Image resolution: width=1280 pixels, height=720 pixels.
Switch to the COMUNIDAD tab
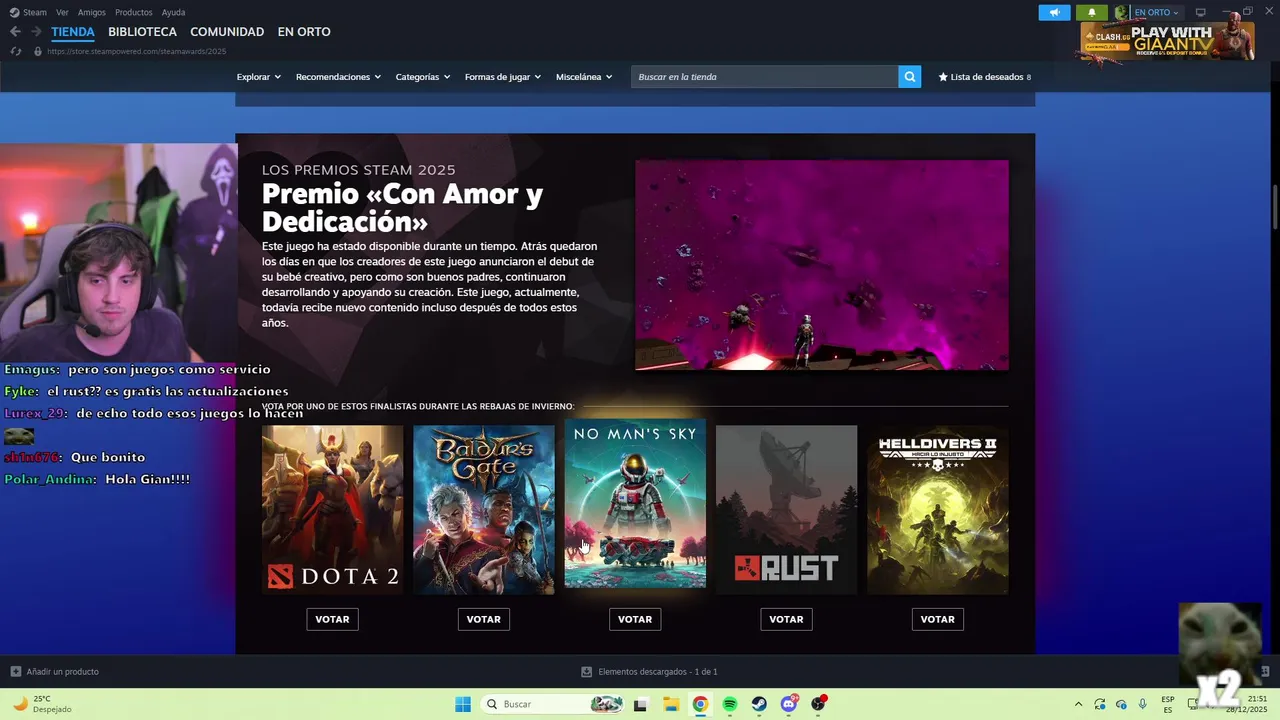(x=227, y=32)
